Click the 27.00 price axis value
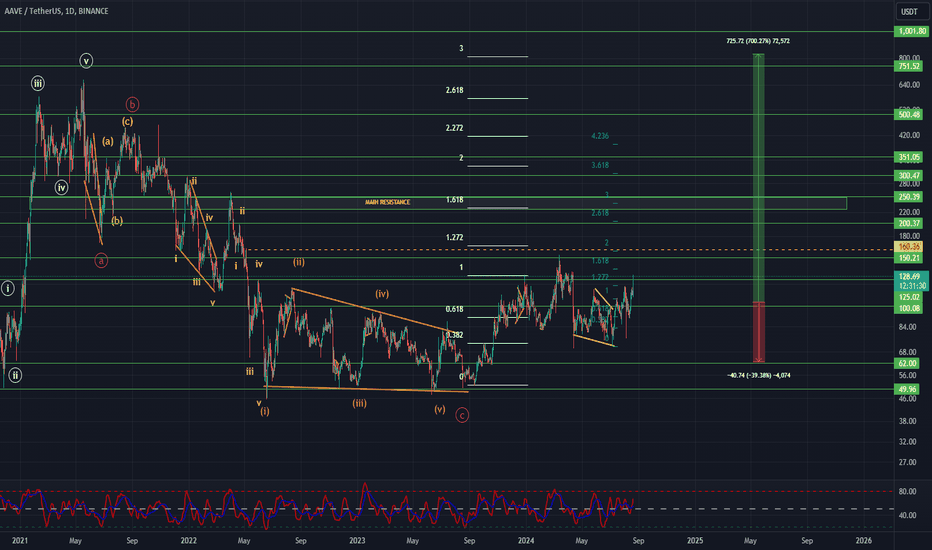This screenshot has height=550, width=932. pos(908,462)
